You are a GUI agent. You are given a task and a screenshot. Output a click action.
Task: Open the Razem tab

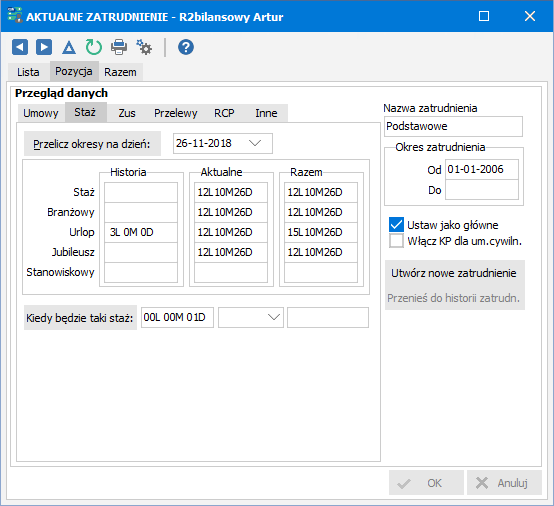pyautogui.click(x=120, y=72)
